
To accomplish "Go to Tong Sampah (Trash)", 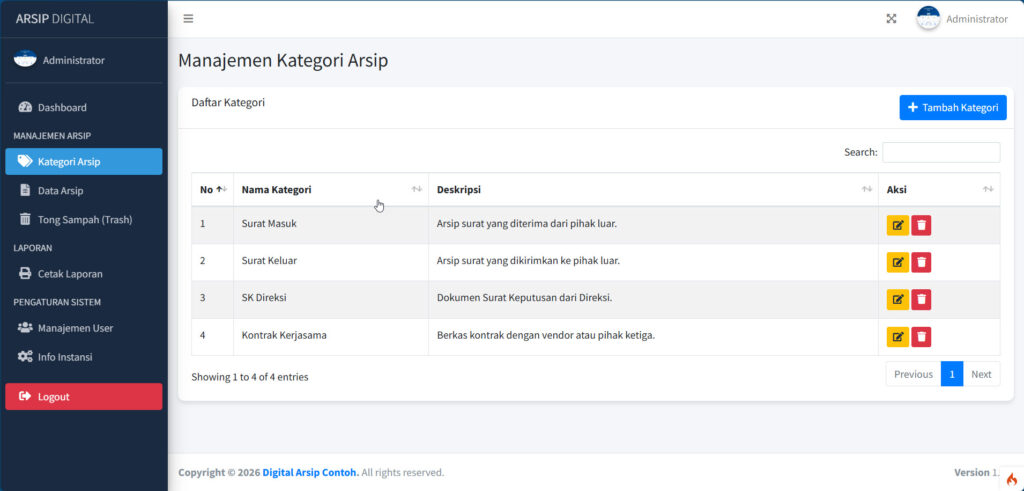I will (84, 219).
